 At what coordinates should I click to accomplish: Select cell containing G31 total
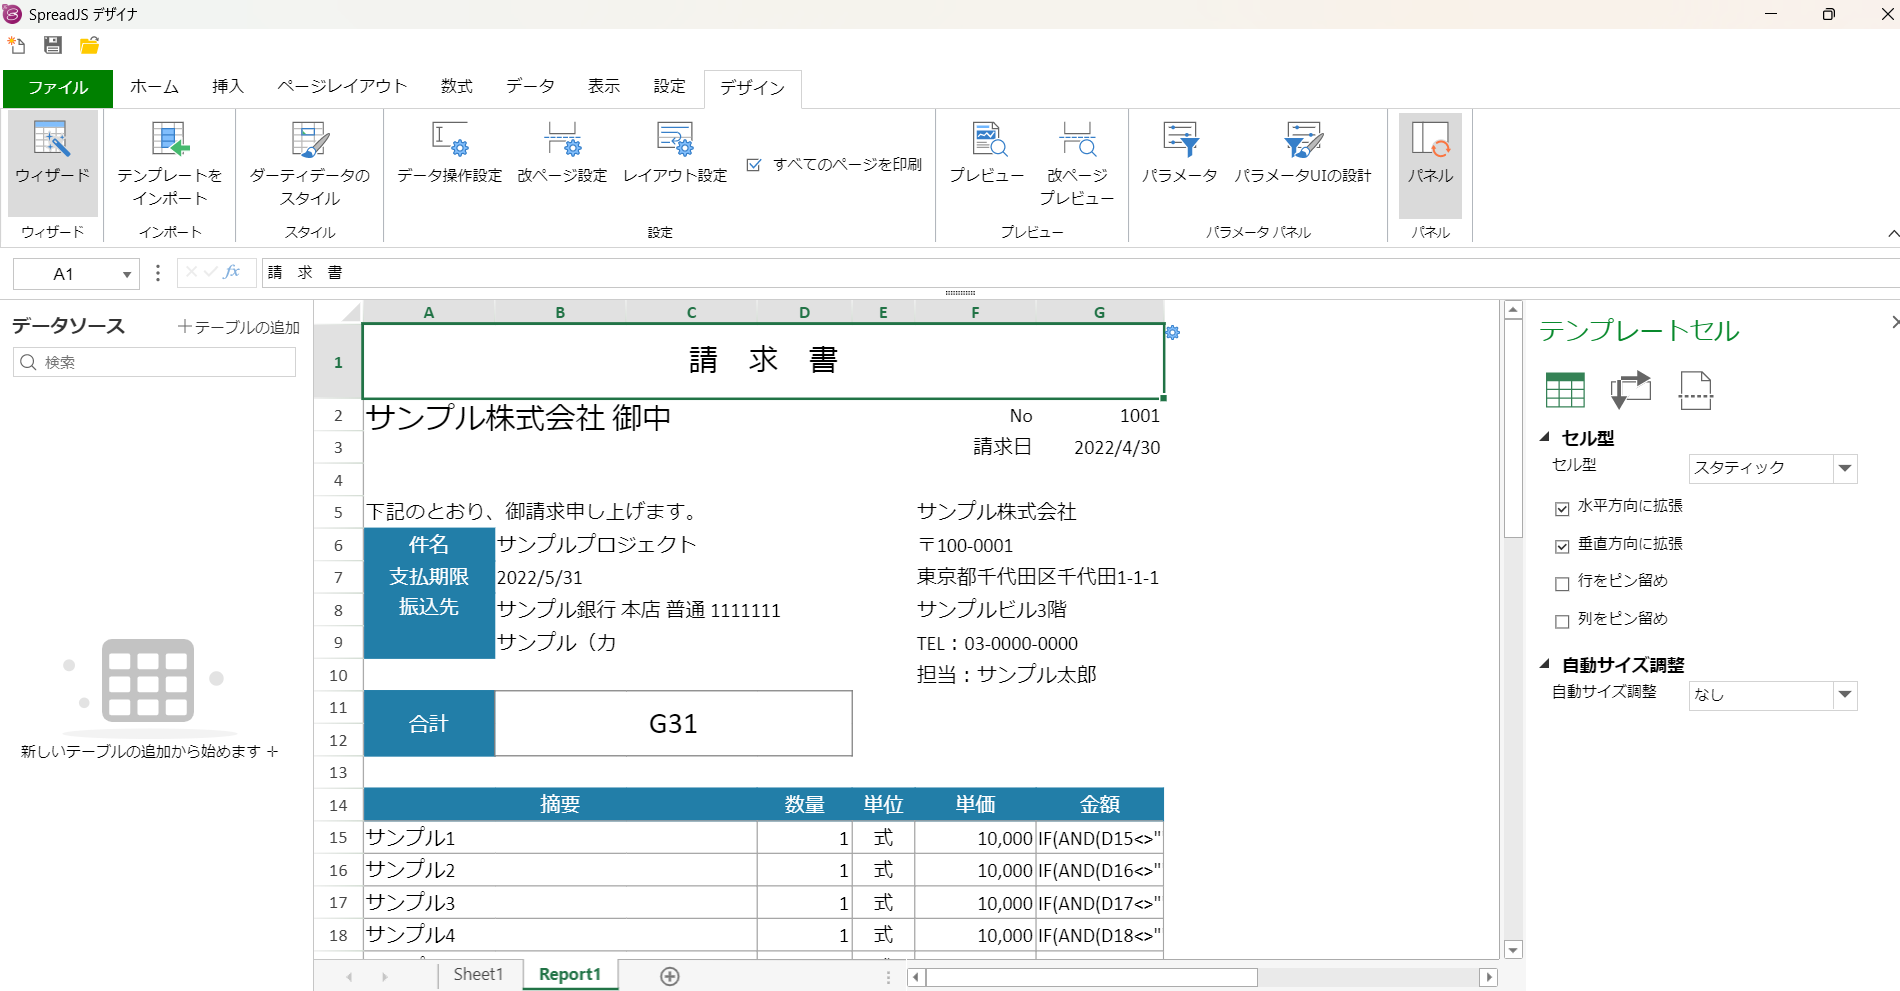[x=673, y=723]
